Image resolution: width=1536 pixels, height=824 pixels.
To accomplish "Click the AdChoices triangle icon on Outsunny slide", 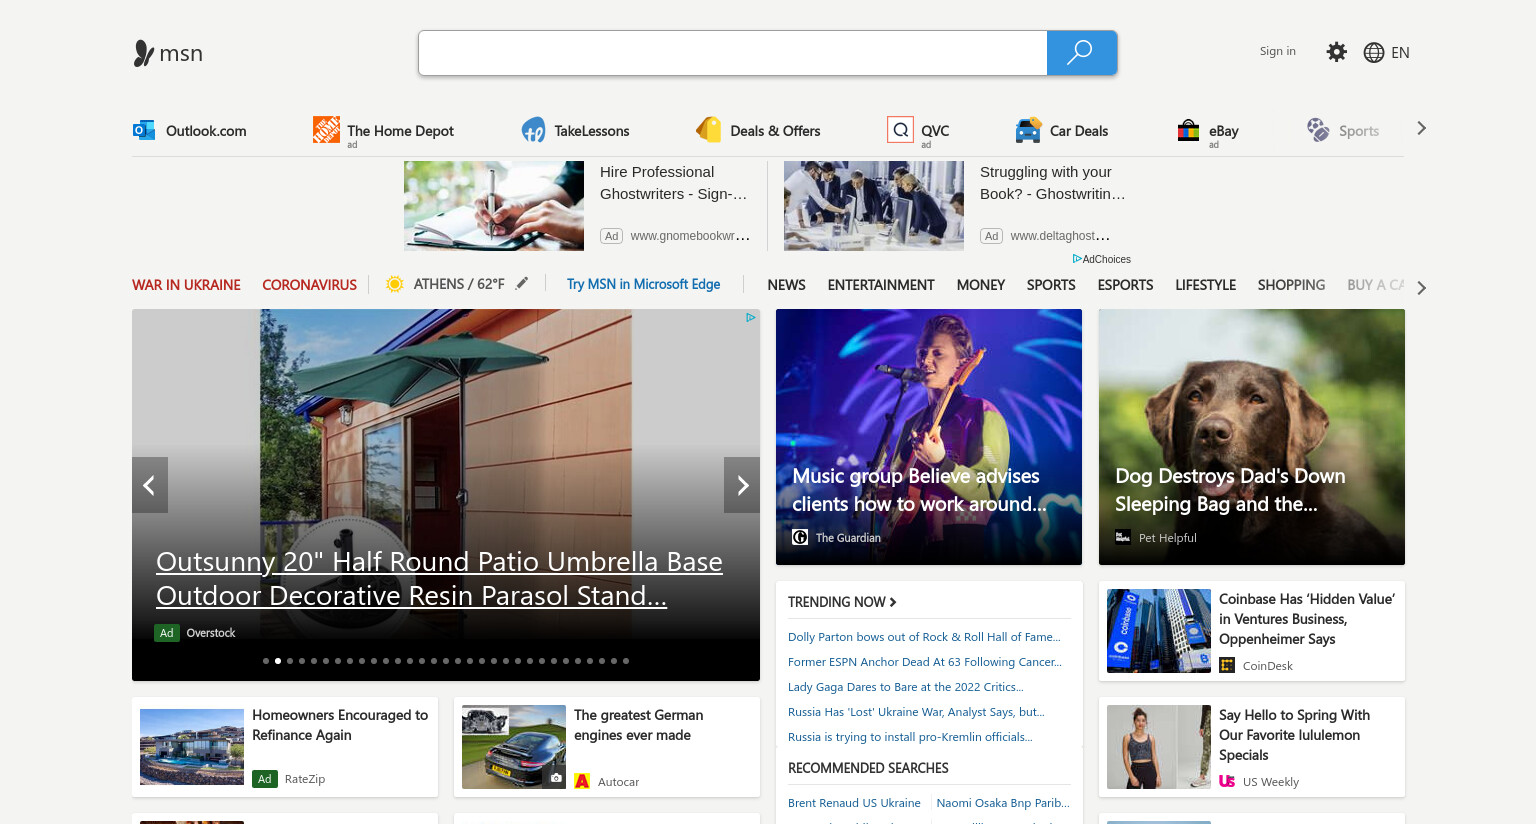I will (x=750, y=318).
